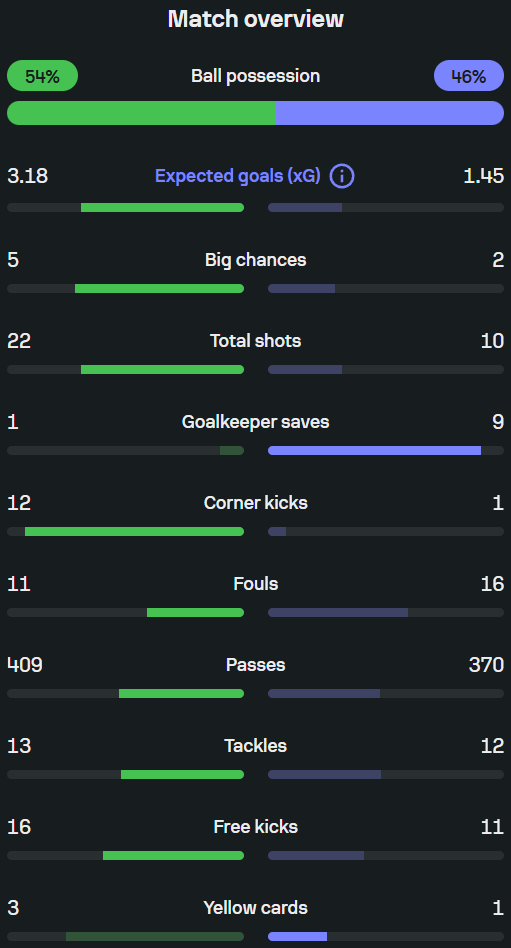Click the Ball possession label
This screenshot has width=511, height=948.
coord(255,76)
